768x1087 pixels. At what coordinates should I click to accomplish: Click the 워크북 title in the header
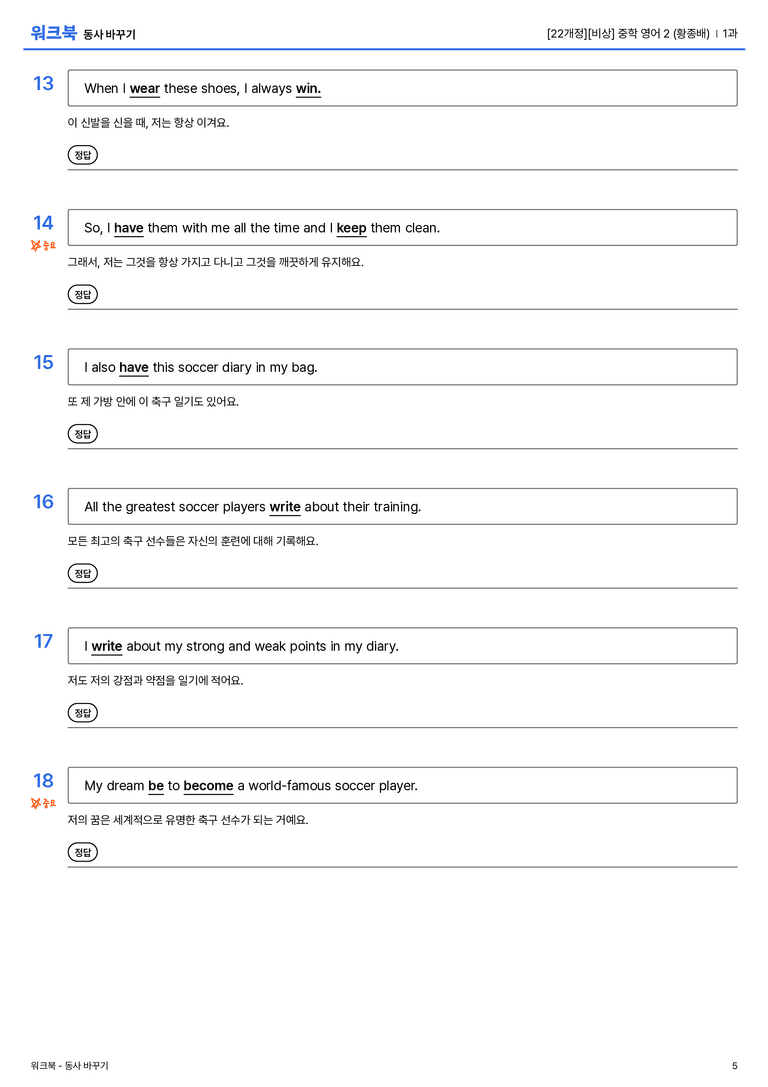tap(53, 32)
